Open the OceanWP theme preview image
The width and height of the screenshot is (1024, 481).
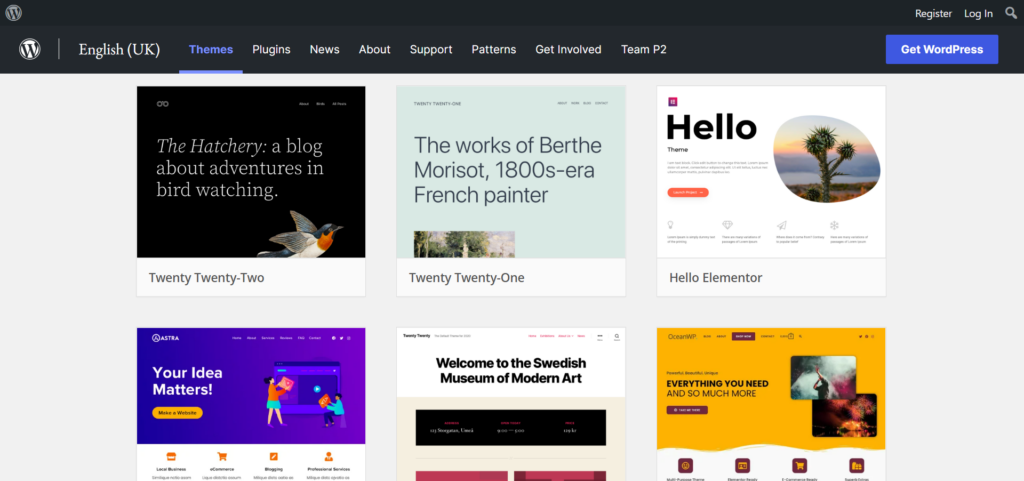pos(771,404)
